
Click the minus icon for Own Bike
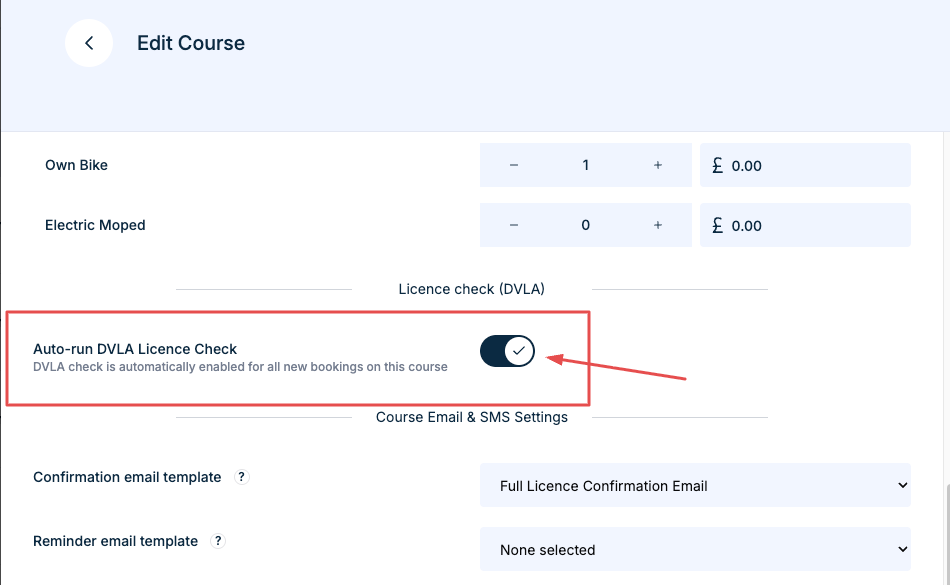click(513, 165)
